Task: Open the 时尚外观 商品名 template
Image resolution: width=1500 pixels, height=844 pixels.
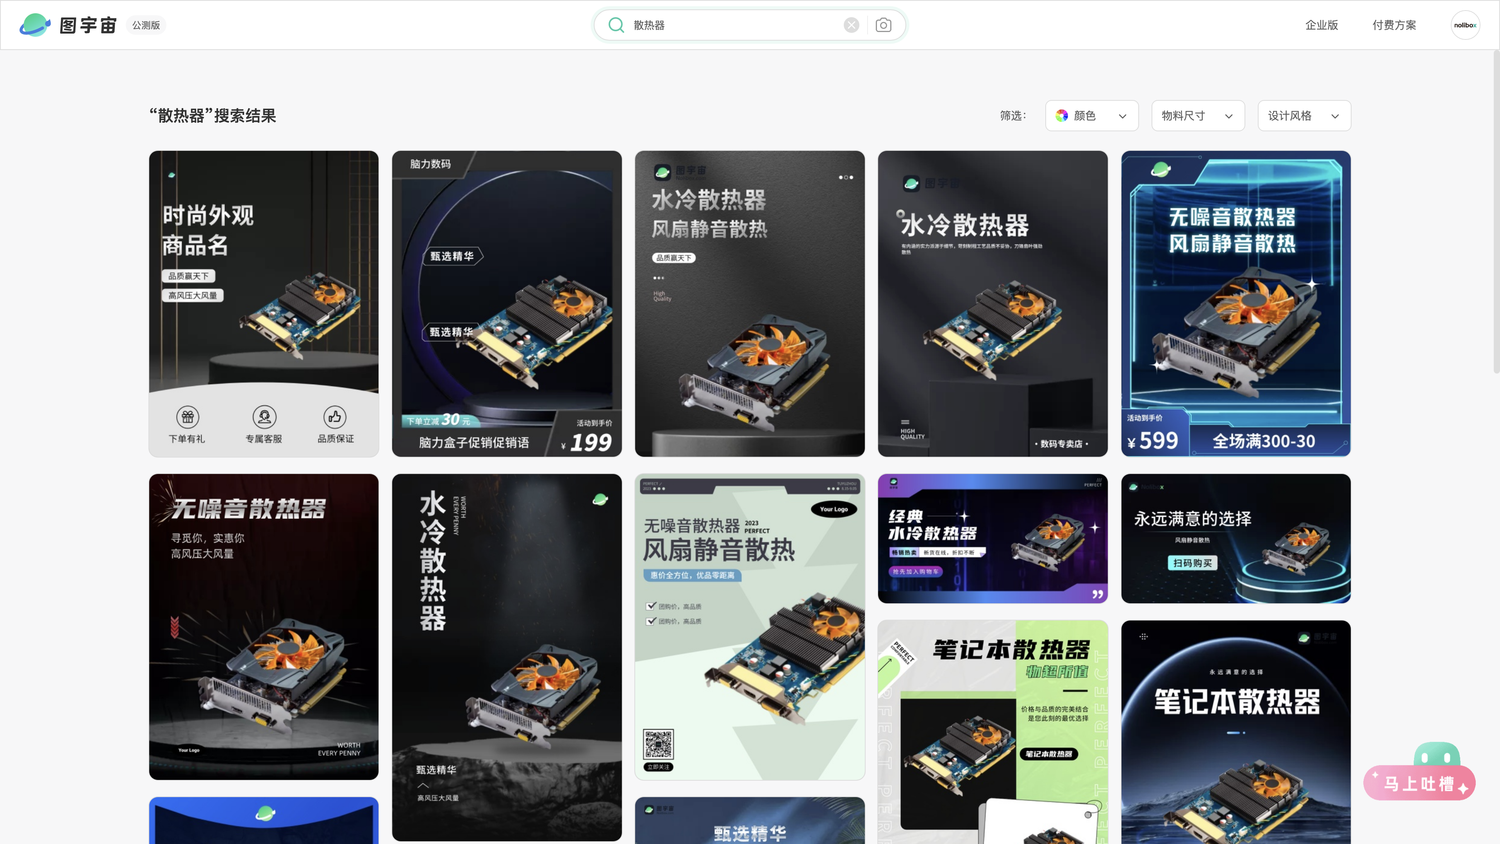Action: (x=264, y=304)
